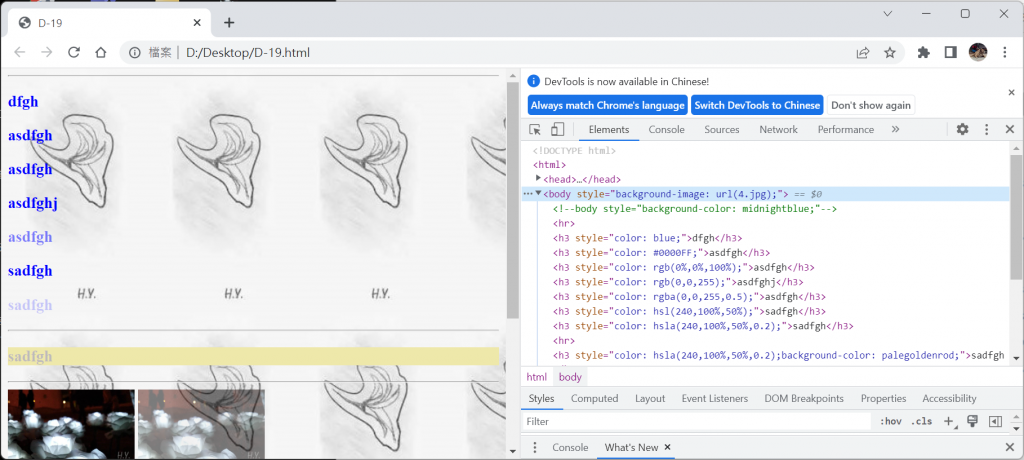This screenshot has height=460, width=1024.
Task: Open the Network panel tab
Action: pyautogui.click(x=778, y=129)
